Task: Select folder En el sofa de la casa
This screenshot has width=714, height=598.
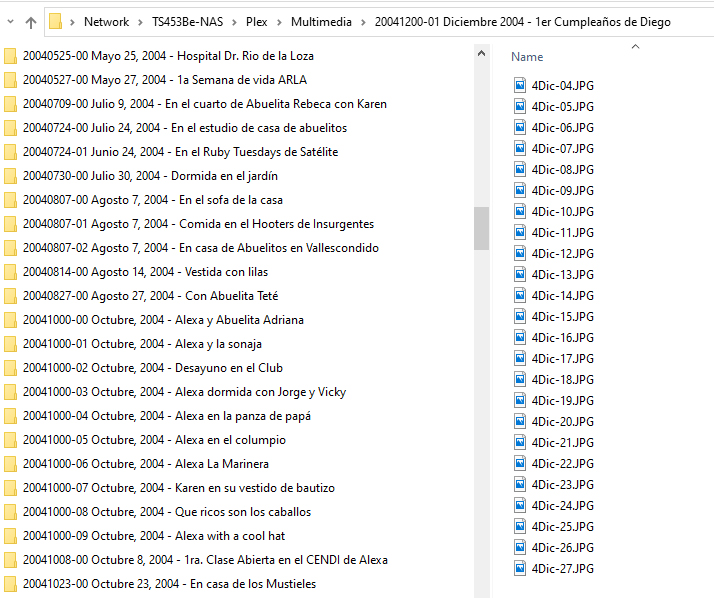Action: 153,200
